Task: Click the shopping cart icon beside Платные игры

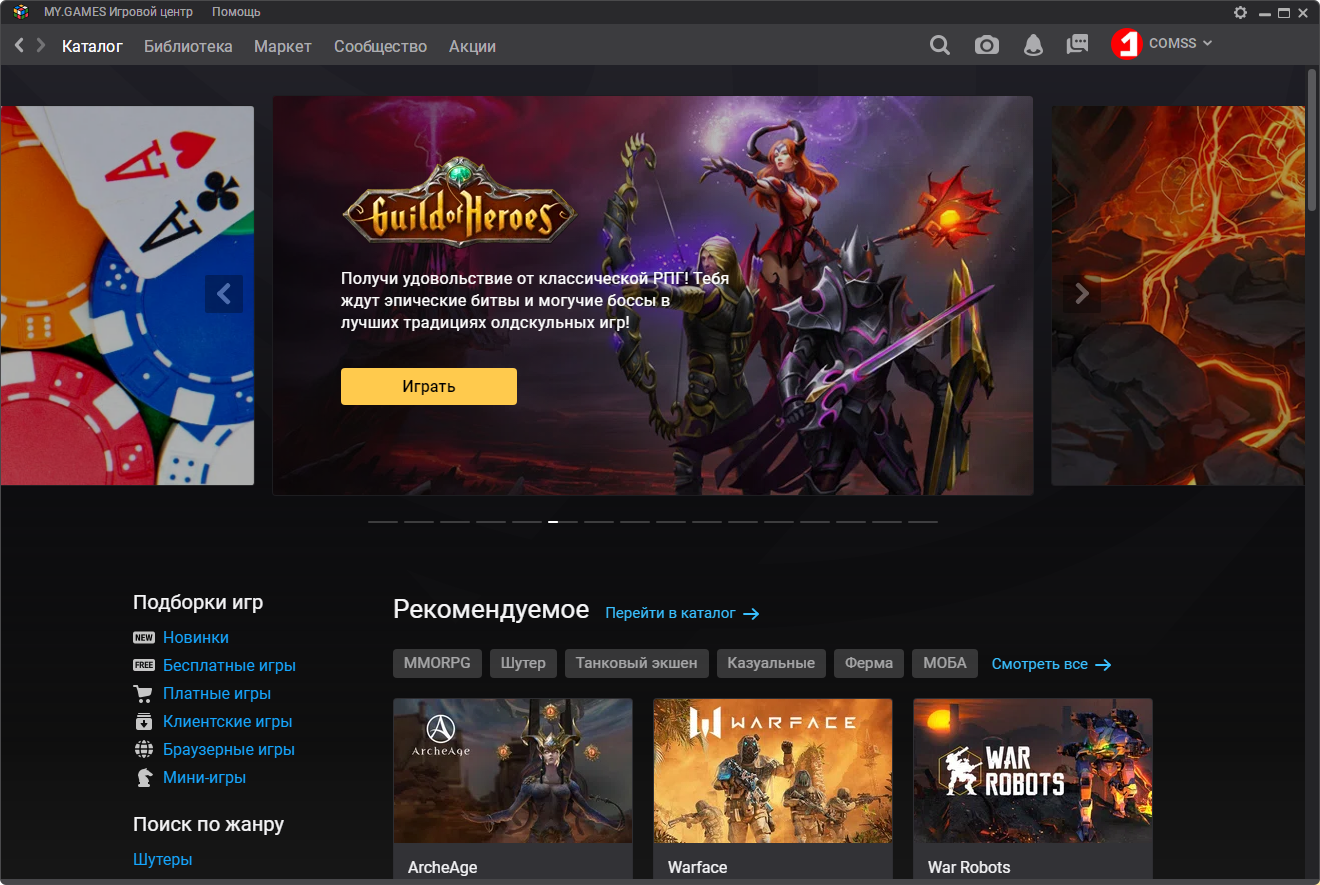Action: 144,693
